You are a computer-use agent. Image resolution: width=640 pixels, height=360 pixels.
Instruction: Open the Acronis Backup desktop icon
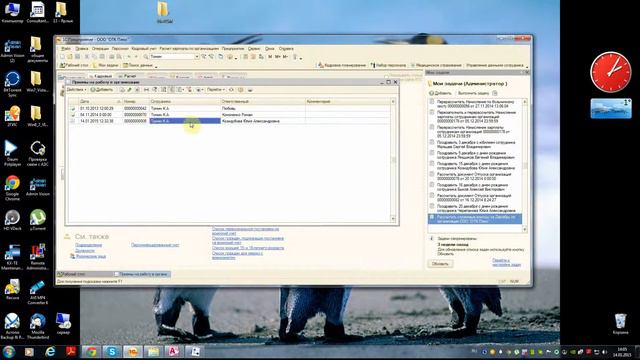(12, 326)
